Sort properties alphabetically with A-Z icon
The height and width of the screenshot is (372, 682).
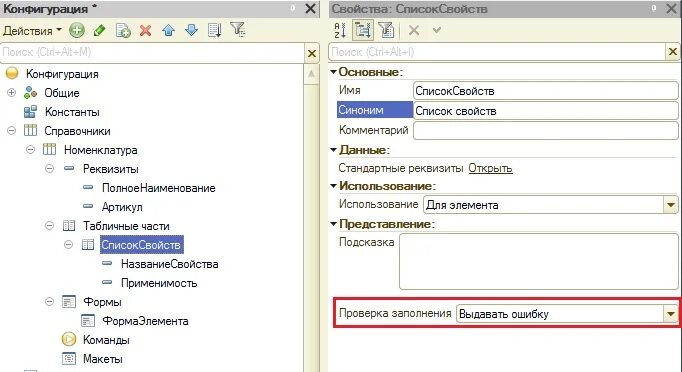point(340,30)
